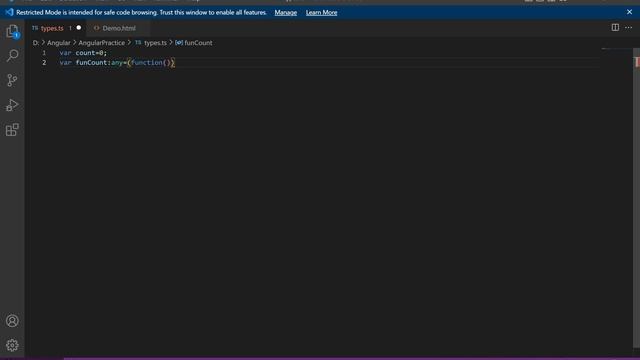Click line number 1 in gutter
Screen dimensions: 640x360
point(44,53)
